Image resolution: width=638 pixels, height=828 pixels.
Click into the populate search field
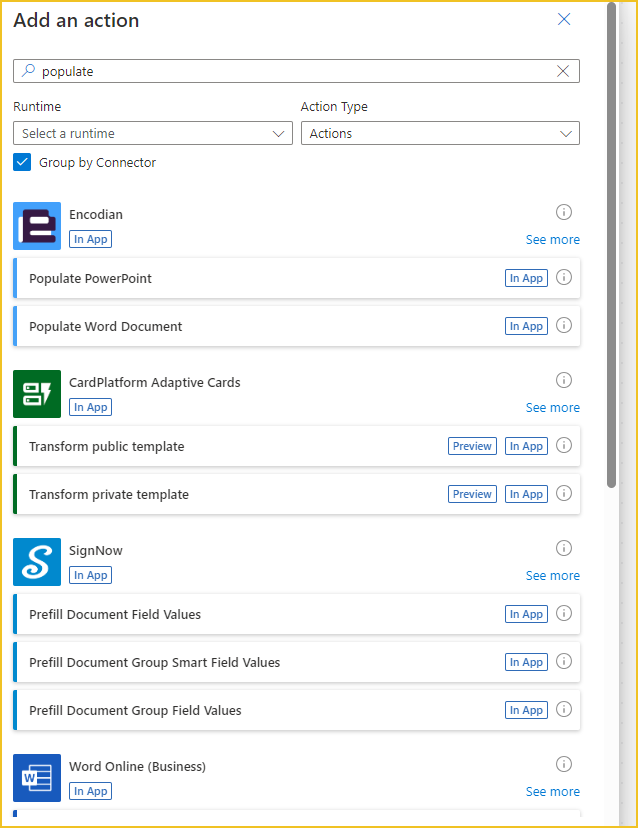296,71
